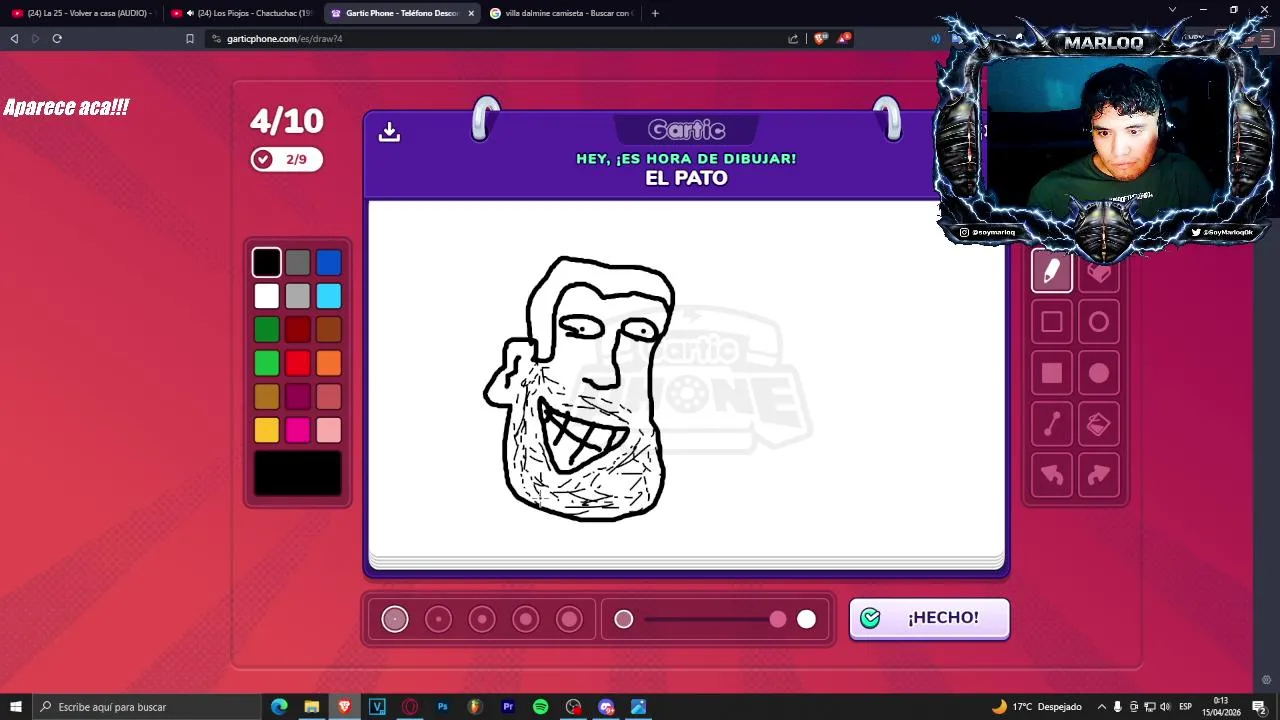
Task: Select the empty rectangle shape tool
Action: [x=1051, y=322]
